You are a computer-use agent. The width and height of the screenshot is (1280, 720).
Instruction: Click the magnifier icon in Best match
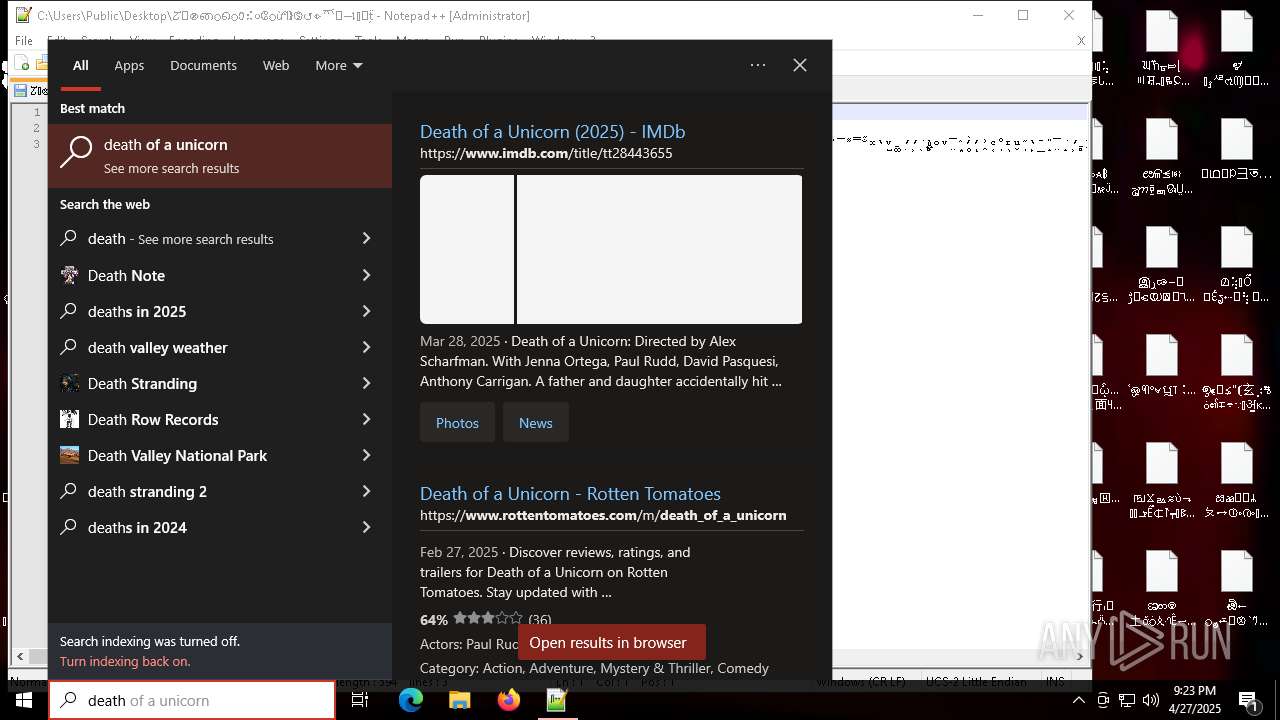click(x=76, y=154)
